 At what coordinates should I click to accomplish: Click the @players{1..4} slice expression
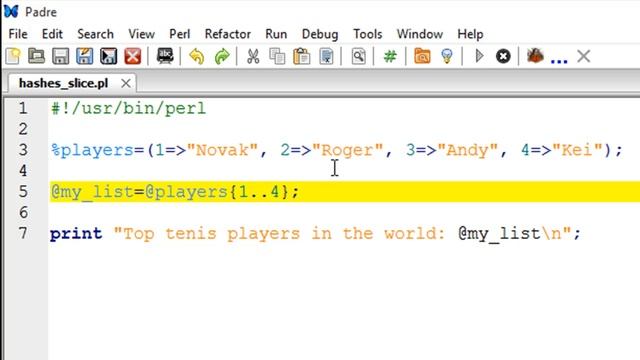point(217,192)
